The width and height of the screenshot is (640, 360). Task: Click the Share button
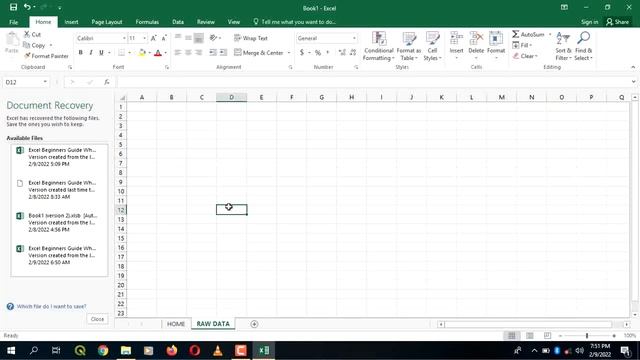[x=618, y=22]
